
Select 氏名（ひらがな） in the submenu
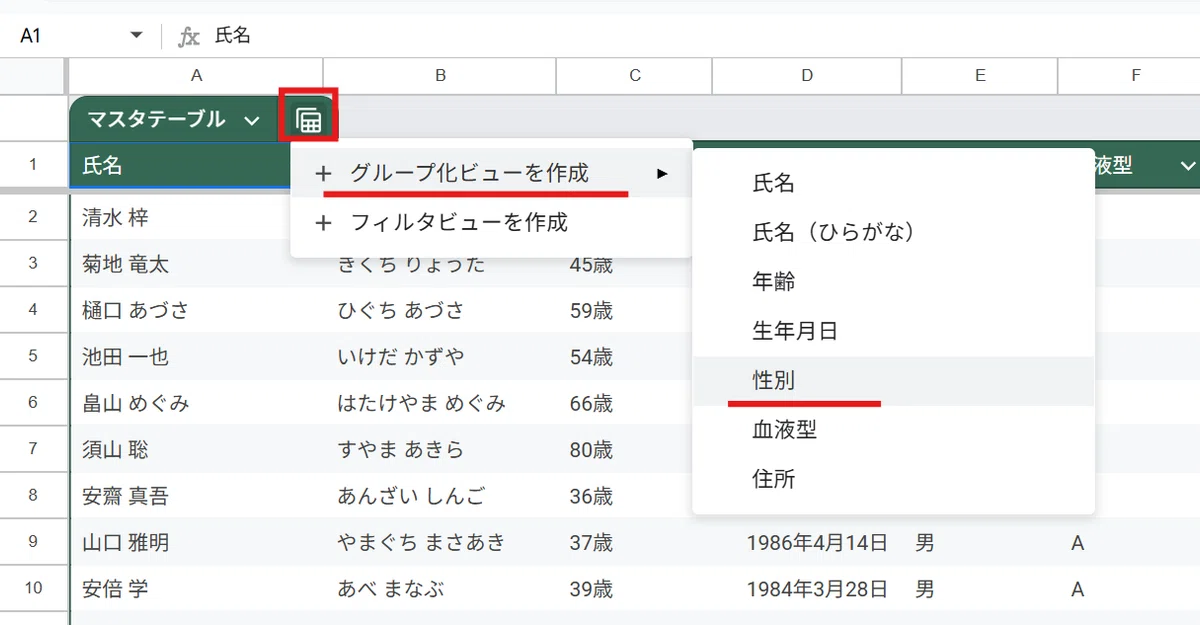[893, 232]
